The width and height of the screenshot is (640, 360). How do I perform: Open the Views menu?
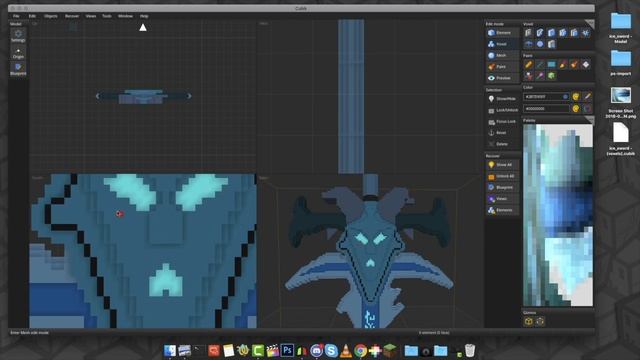(x=91, y=16)
